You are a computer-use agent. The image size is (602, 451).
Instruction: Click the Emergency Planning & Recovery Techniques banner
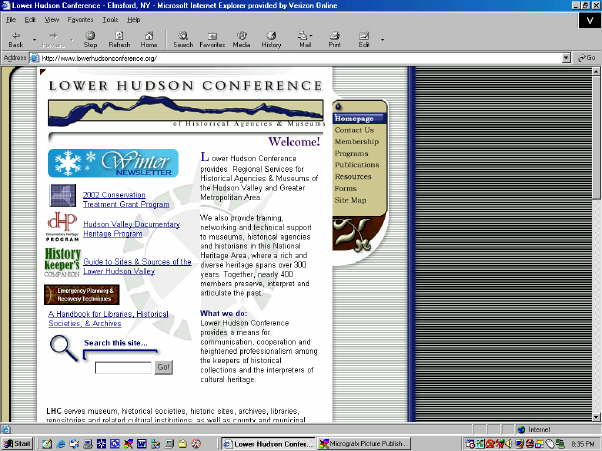point(82,294)
